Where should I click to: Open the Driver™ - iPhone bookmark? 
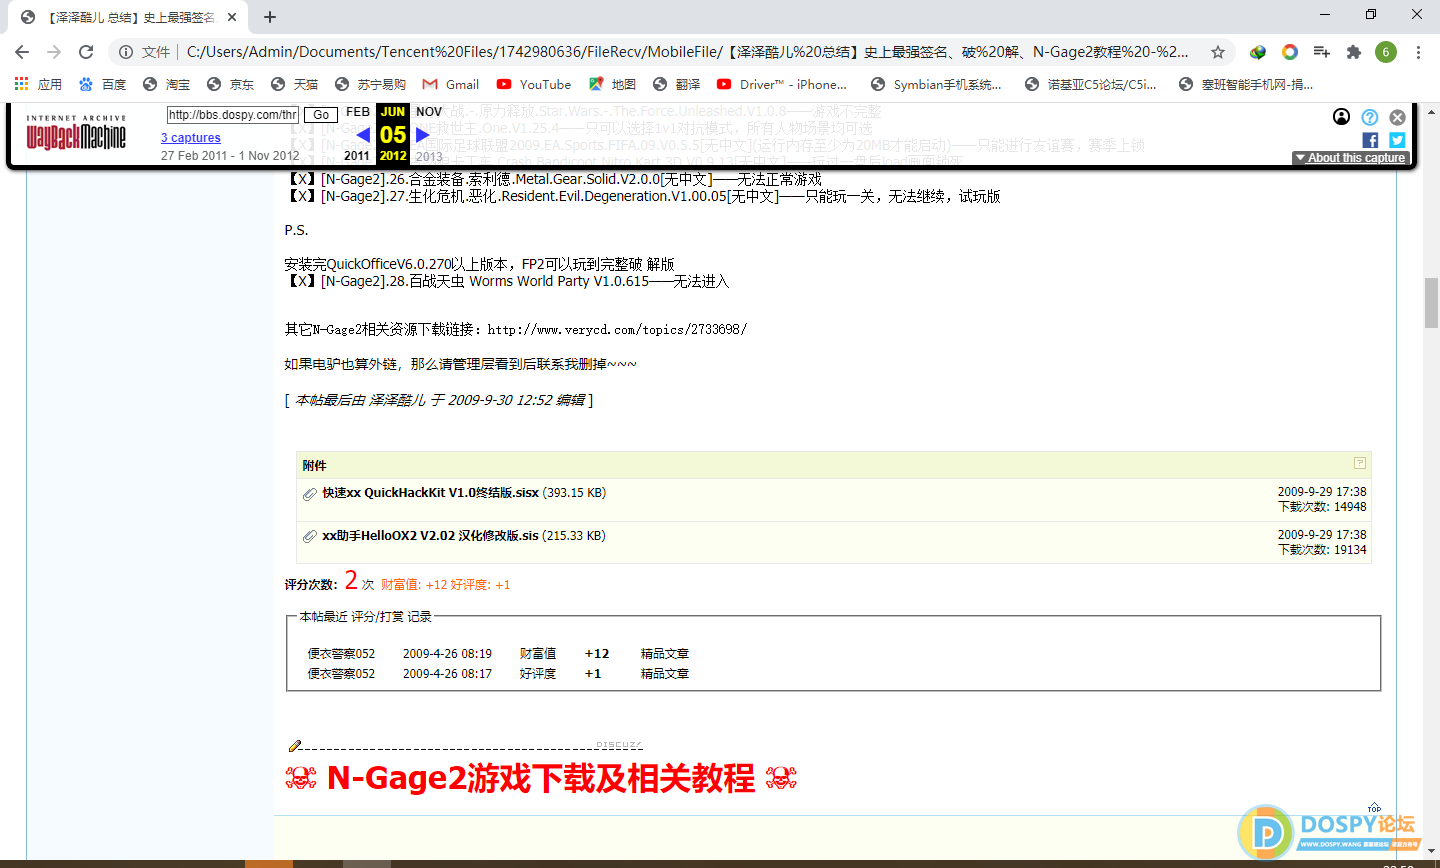tap(782, 84)
